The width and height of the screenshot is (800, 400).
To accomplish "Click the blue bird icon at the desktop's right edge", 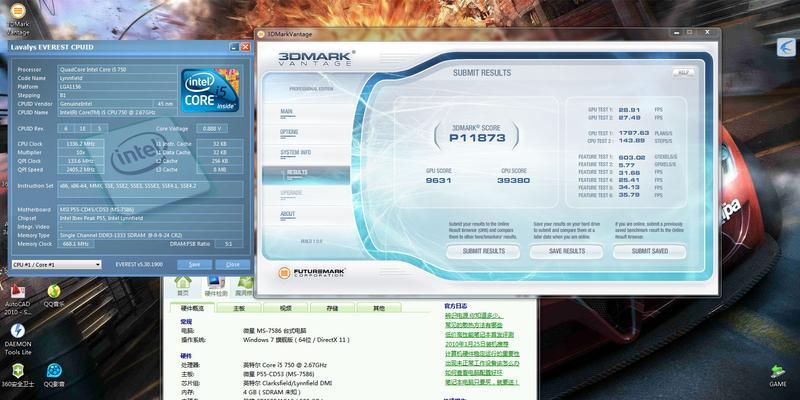I will (786, 47).
